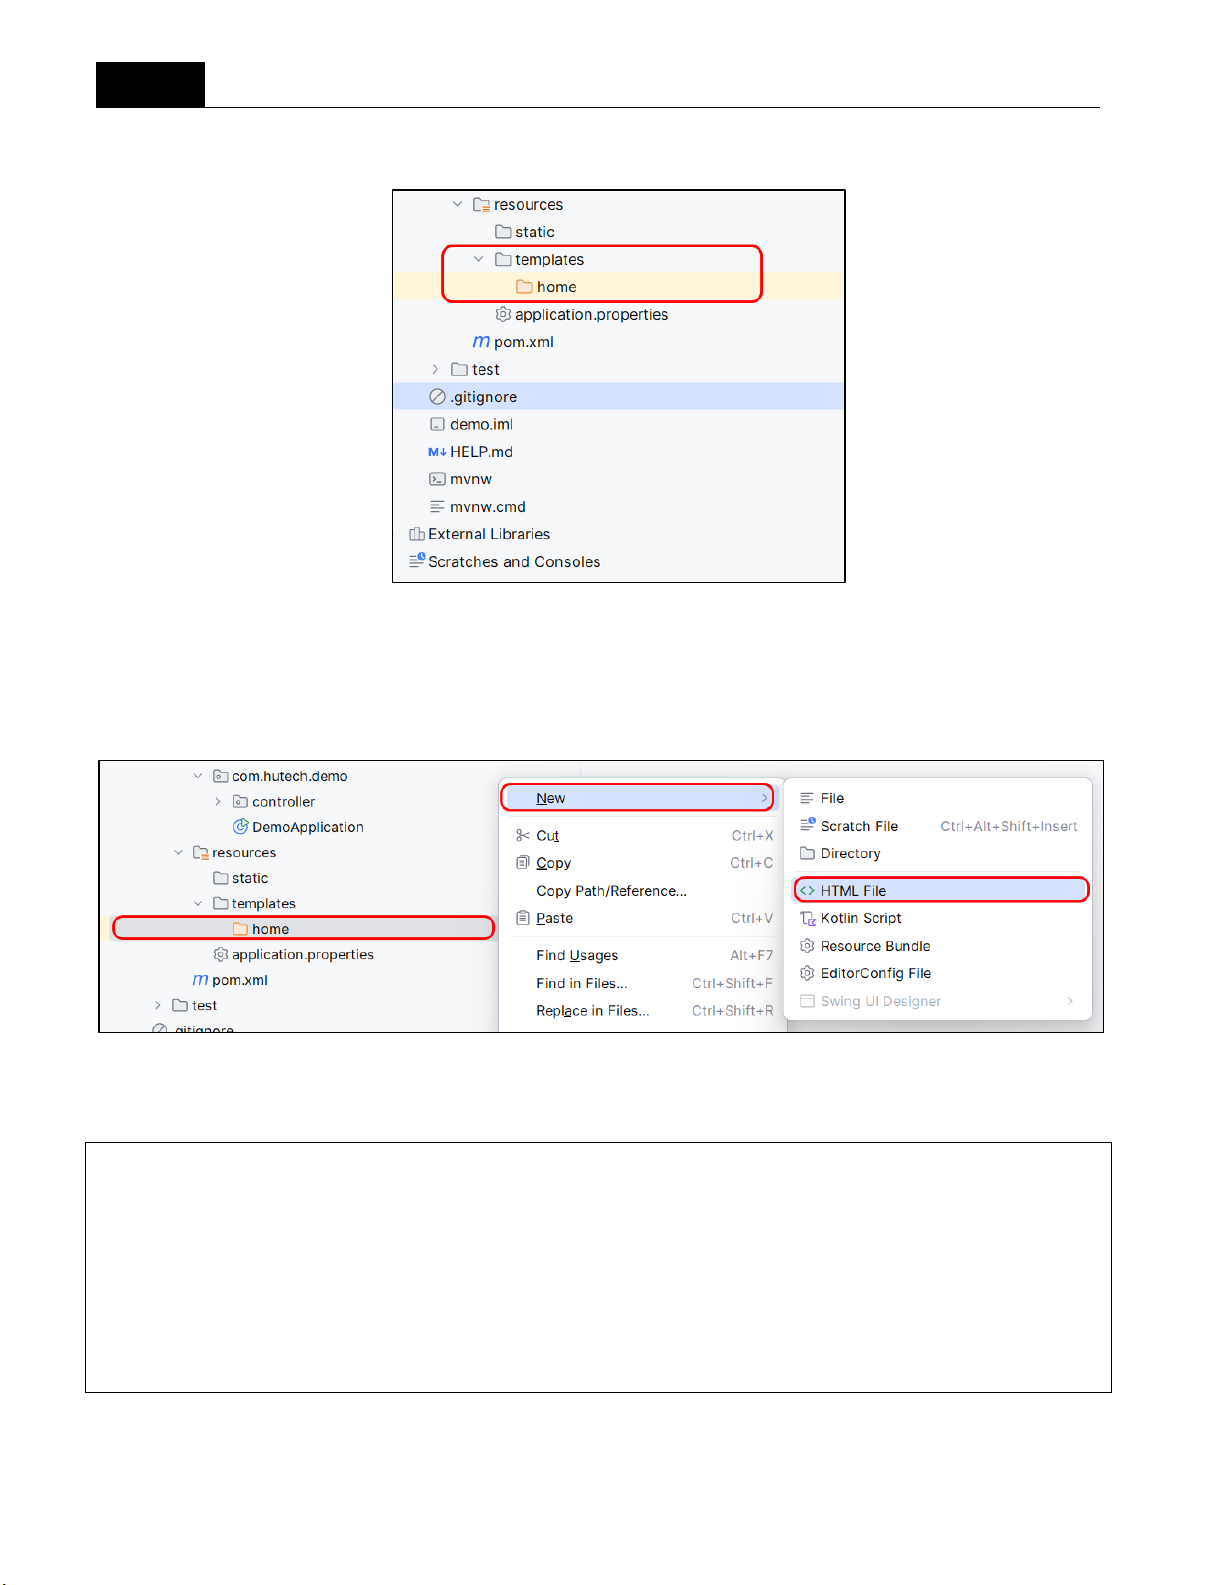The width and height of the screenshot is (1225, 1585).
Task: Select Copy Path/Reference menu entry
Action: click(611, 891)
